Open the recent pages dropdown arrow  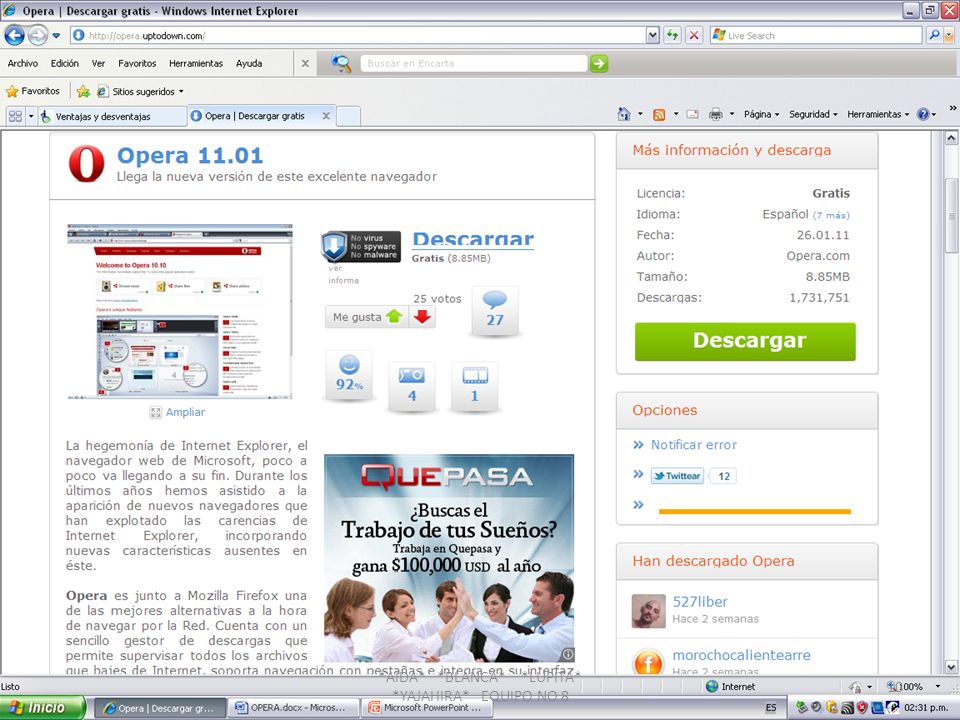click(x=56, y=36)
